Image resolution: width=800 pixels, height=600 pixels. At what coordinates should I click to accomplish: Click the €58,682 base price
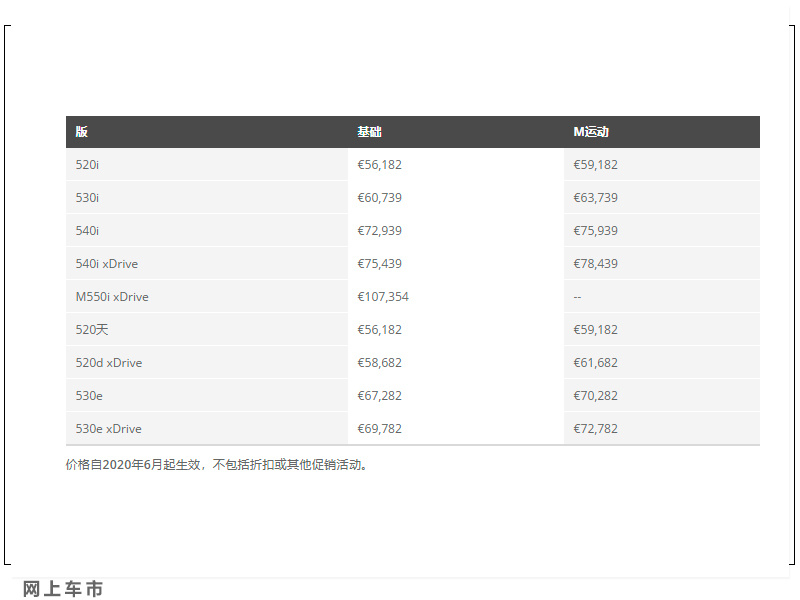[380, 363]
